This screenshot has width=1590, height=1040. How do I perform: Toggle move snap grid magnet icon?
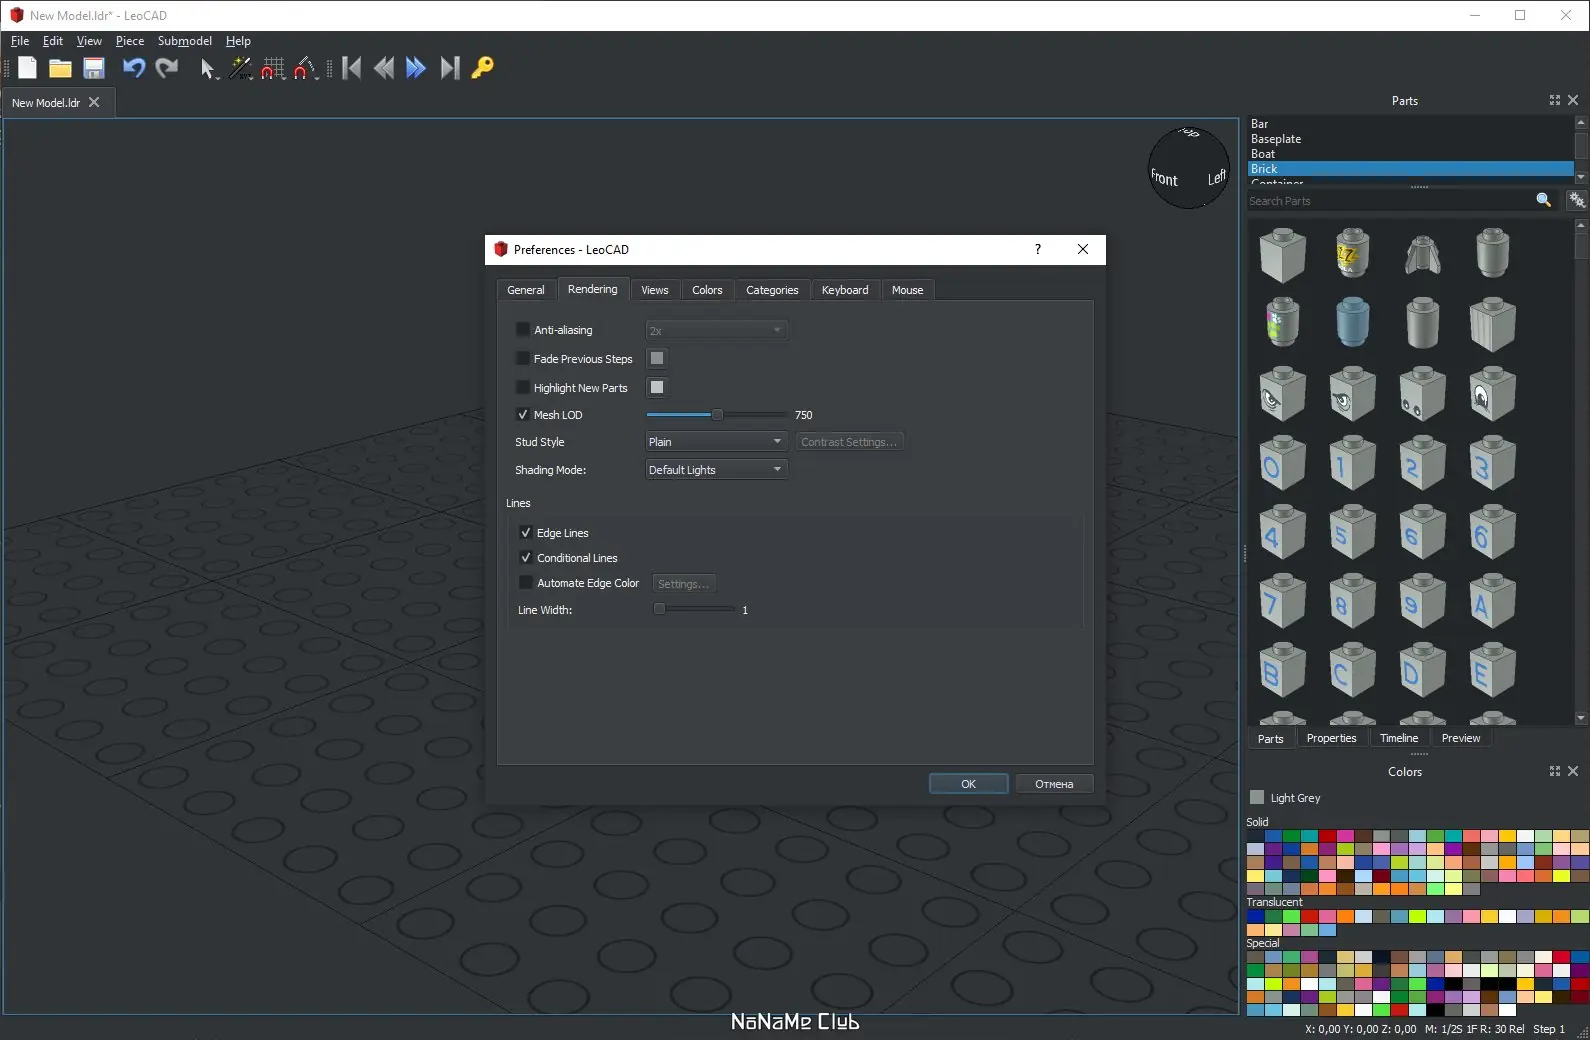coord(273,68)
